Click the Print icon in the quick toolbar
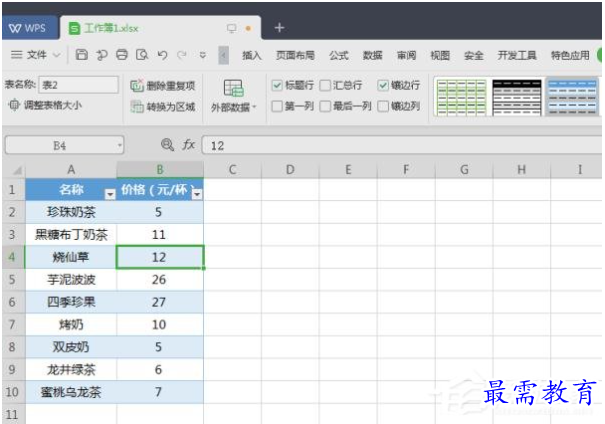Image resolution: width=605 pixels, height=424 pixels. click(122, 55)
